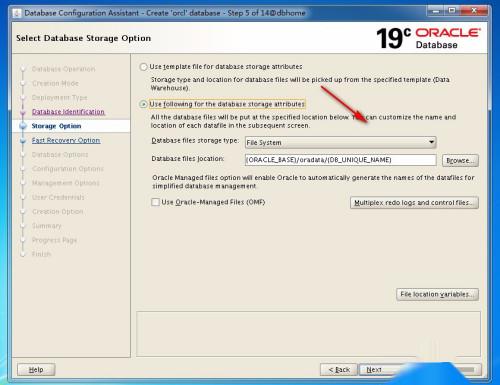This screenshot has width=500, height=385.
Task: Click the Oracle 19c Database logo
Action: pyautogui.click(x=428, y=38)
